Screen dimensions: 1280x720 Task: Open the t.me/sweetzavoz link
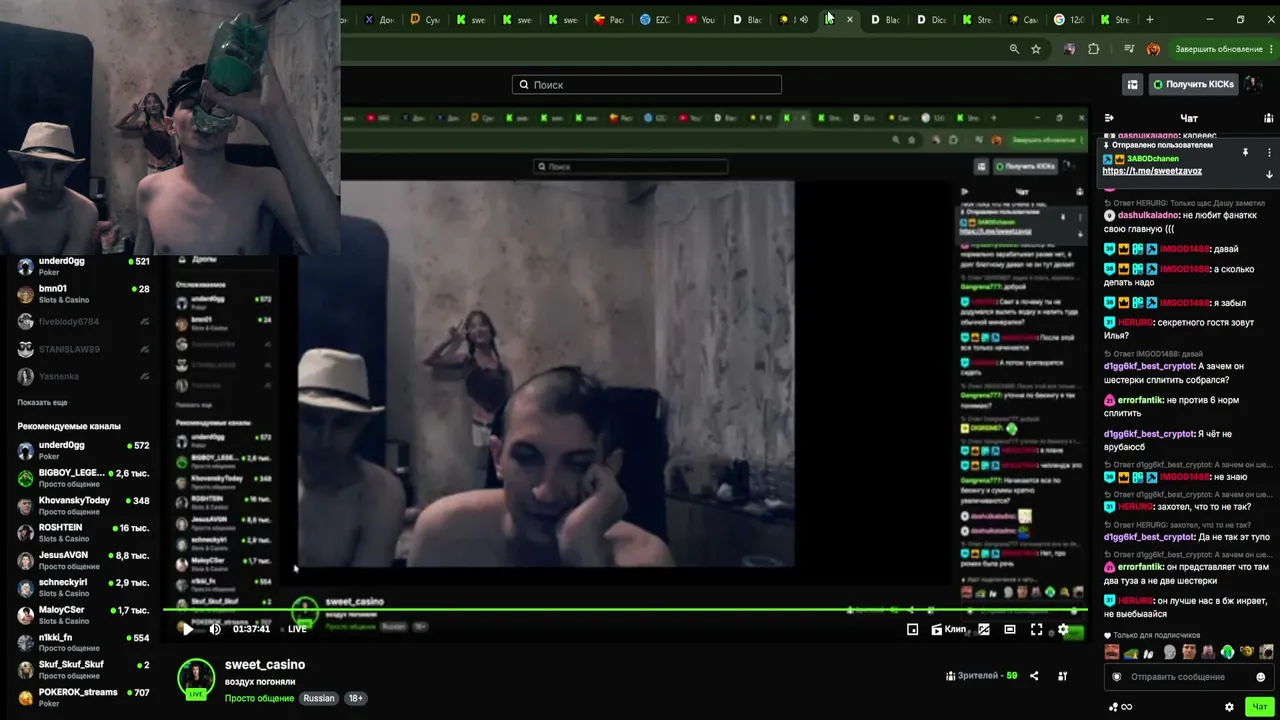point(1152,171)
